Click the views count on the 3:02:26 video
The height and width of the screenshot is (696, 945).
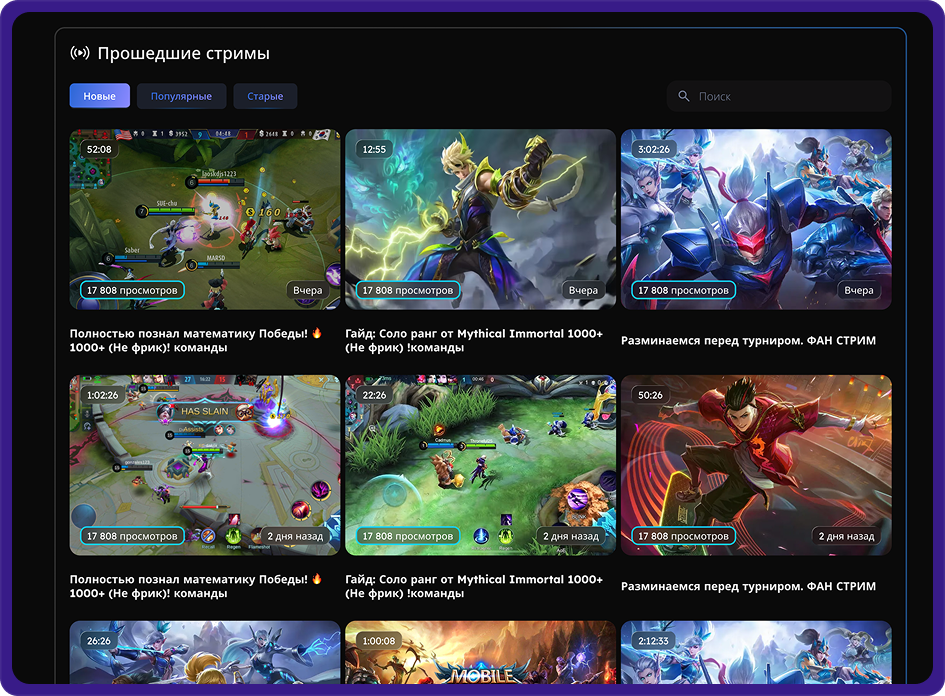pyautogui.click(x=683, y=290)
